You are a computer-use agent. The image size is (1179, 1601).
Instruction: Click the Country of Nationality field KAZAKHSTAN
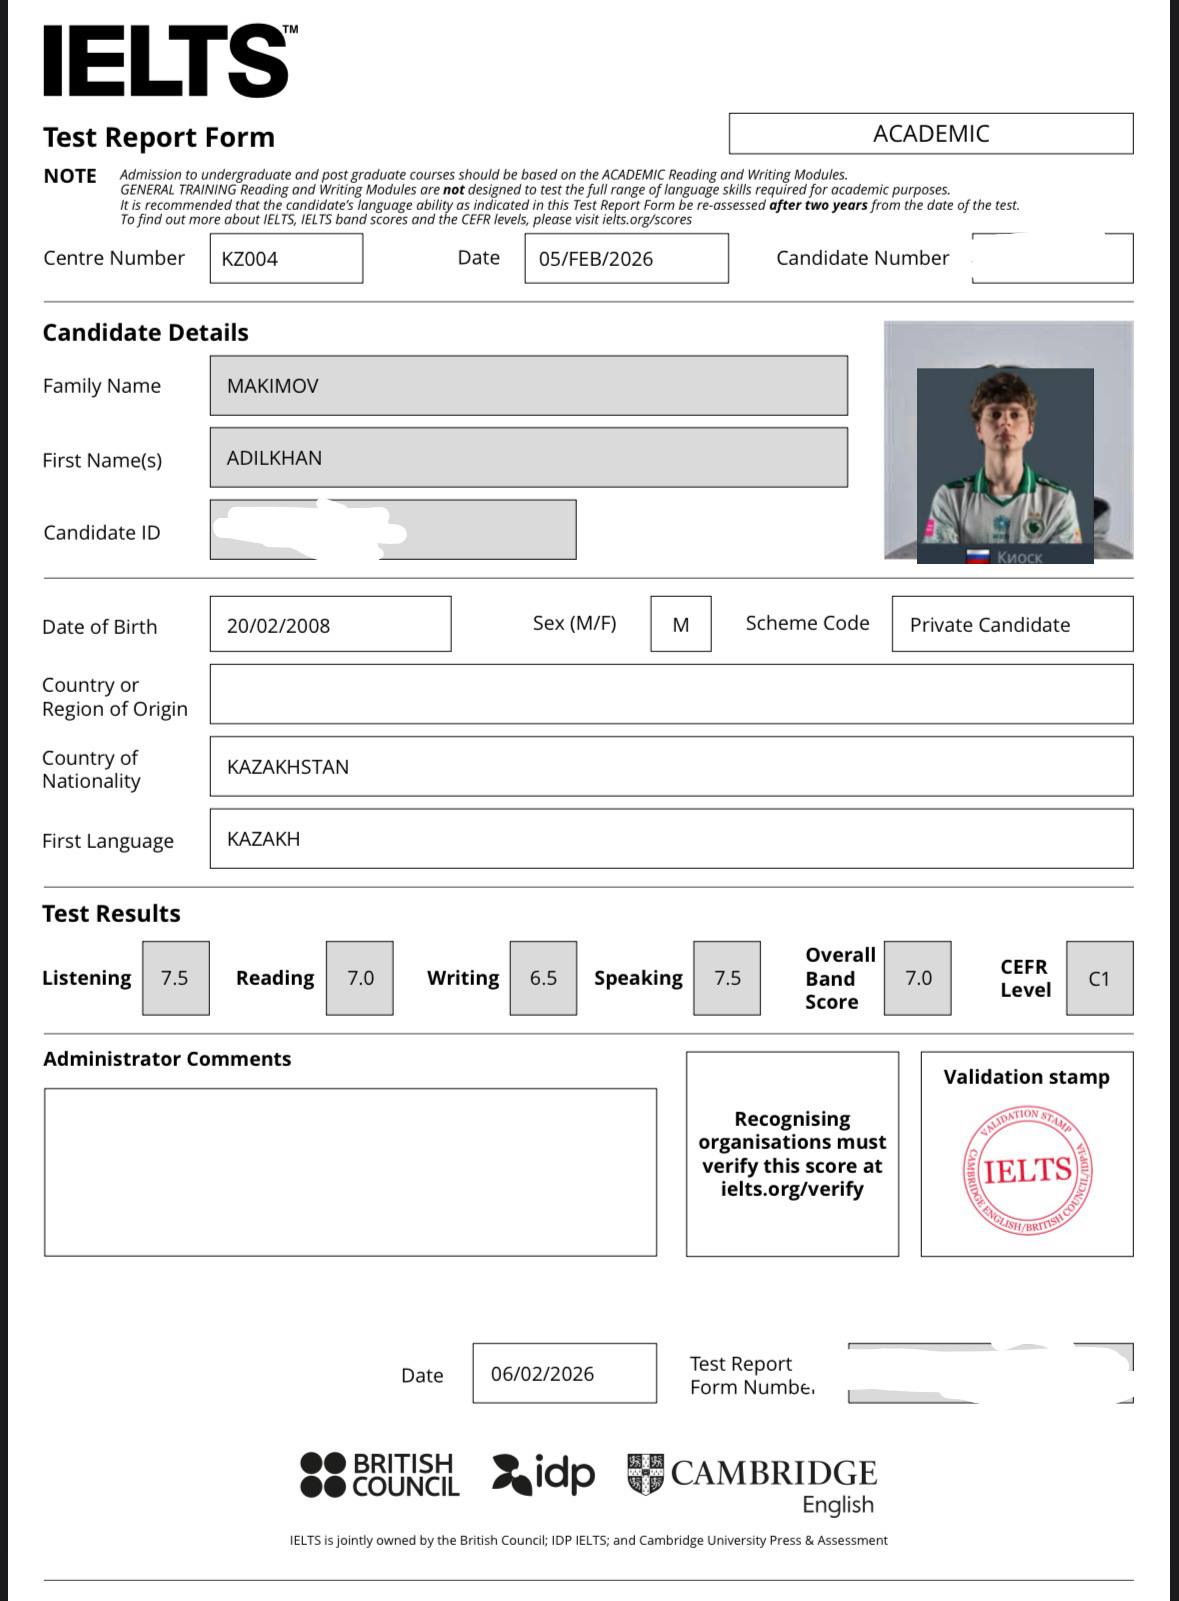(x=672, y=767)
